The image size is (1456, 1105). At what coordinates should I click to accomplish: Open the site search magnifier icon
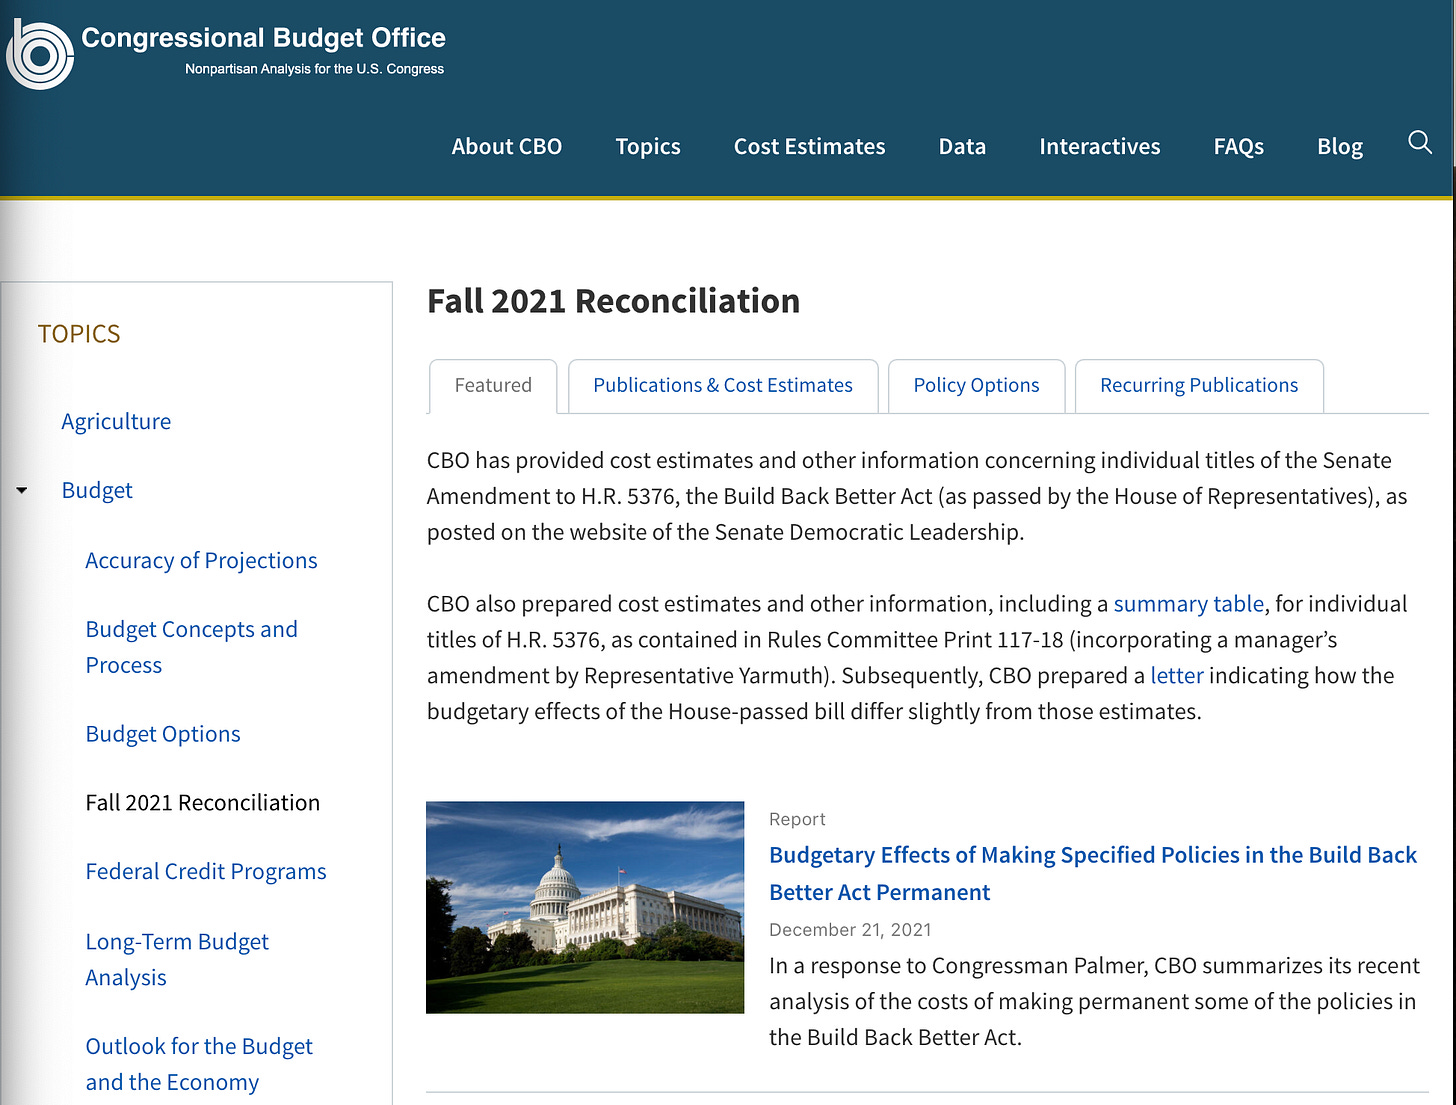coord(1420,143)
